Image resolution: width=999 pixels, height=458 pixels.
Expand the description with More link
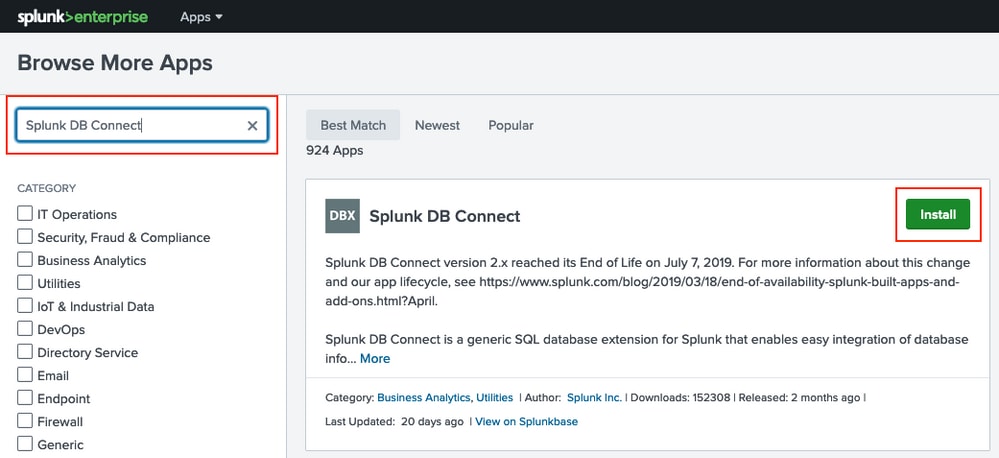375,359
